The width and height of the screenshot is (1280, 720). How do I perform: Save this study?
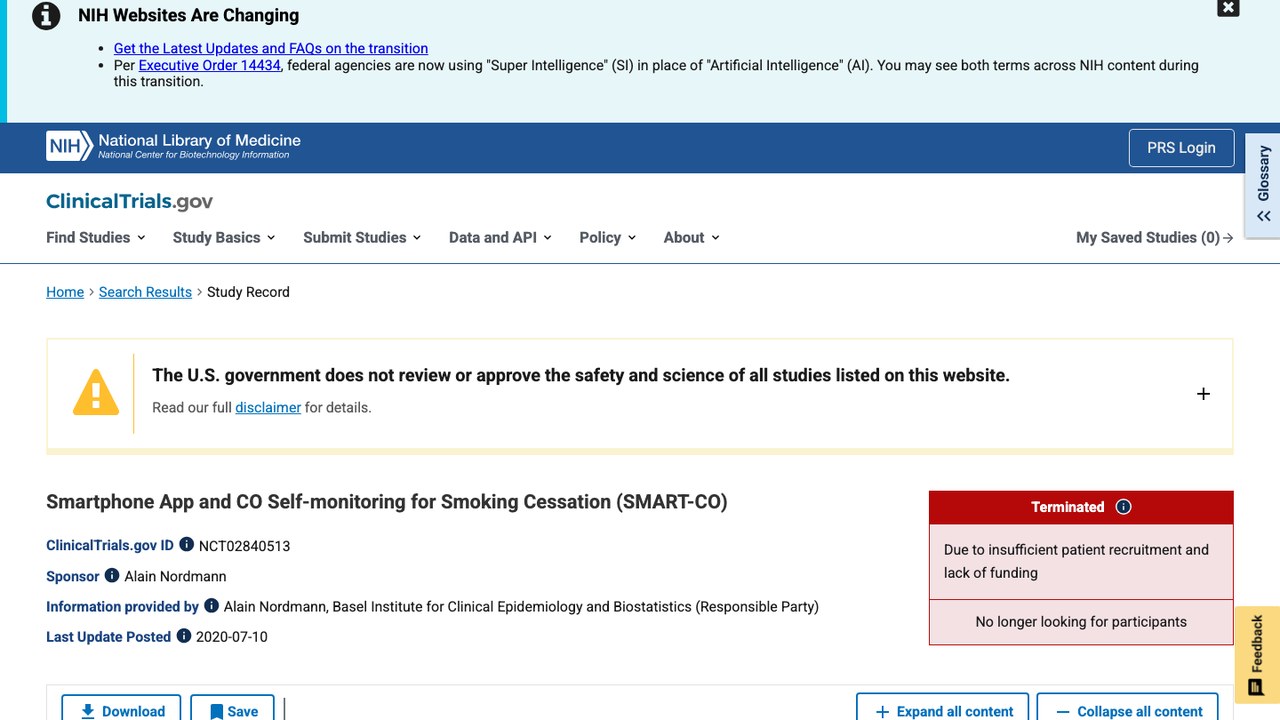[x=233, y=708]
